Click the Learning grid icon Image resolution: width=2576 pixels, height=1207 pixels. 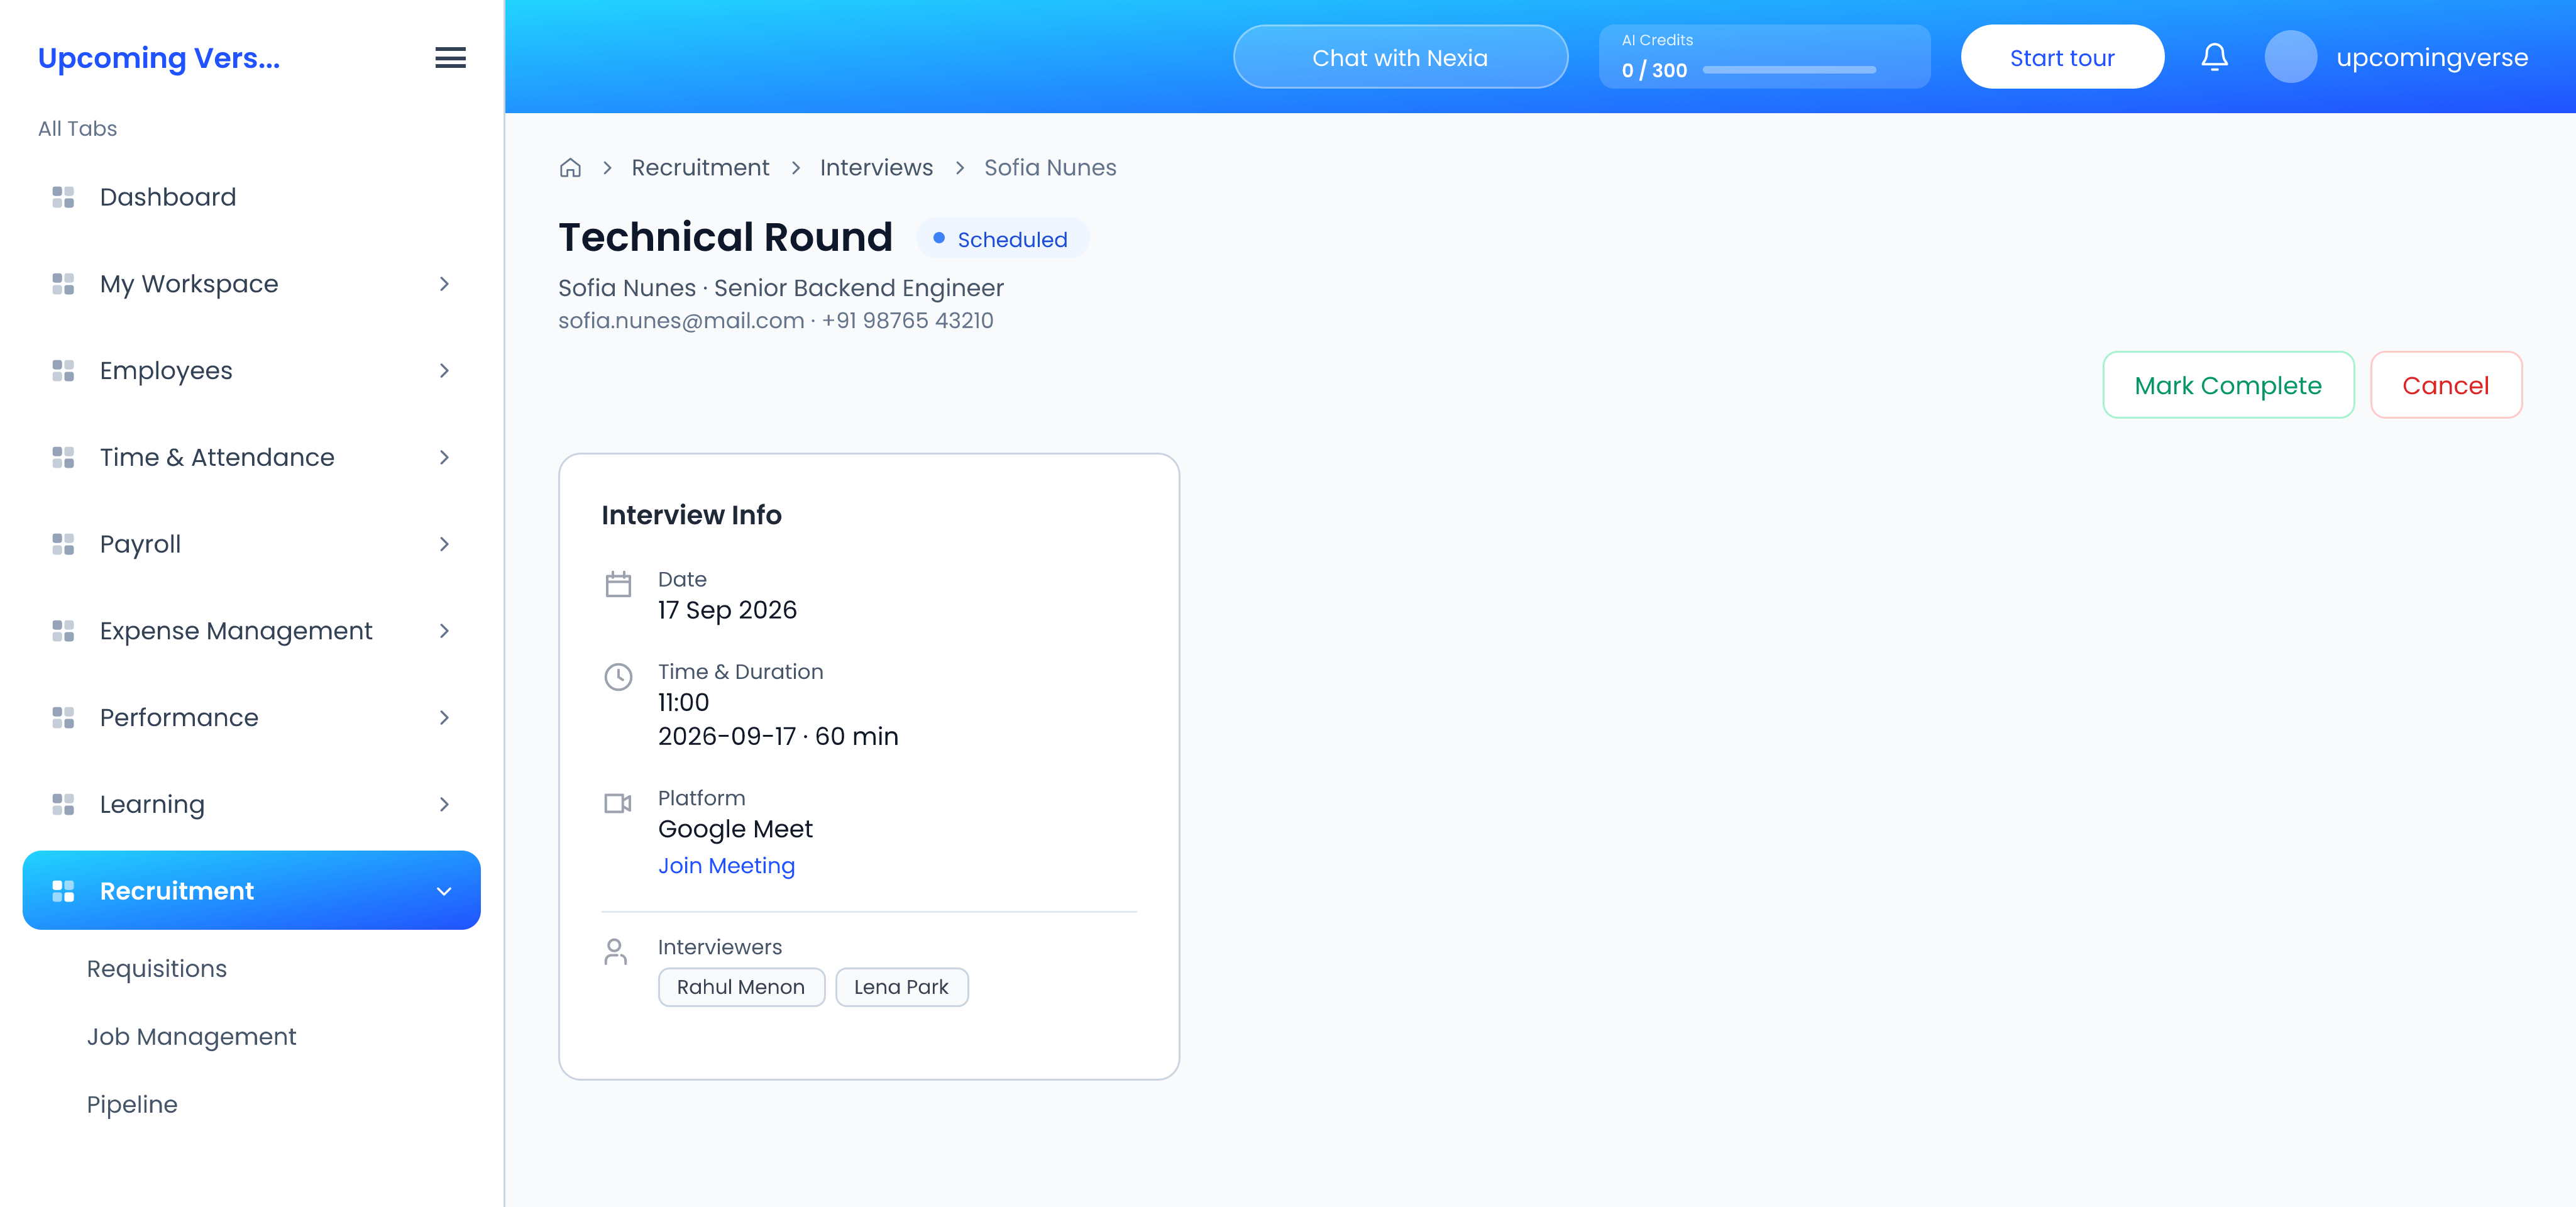coord(63,804)
